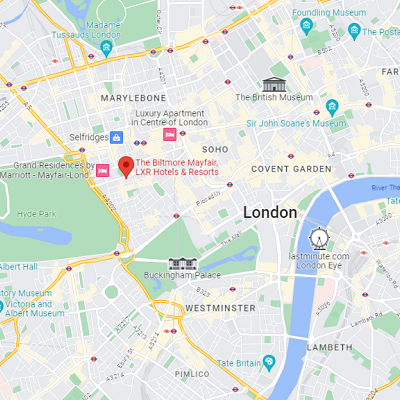The width and height of the screenshot is (400, 400).
Task: Click the Tate Britain teal marker
Action: (269, 363)
